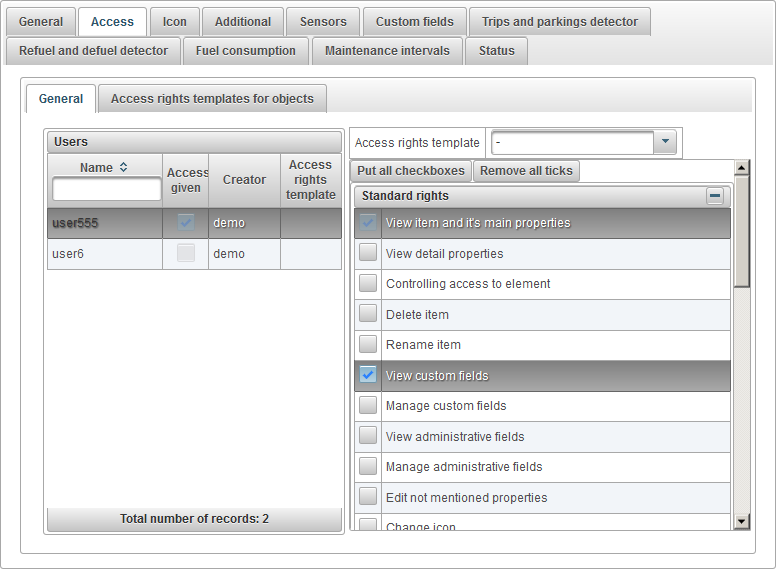Open the Fuel consumption tab
Screen dimensions: 776x569
pos(246,51)
